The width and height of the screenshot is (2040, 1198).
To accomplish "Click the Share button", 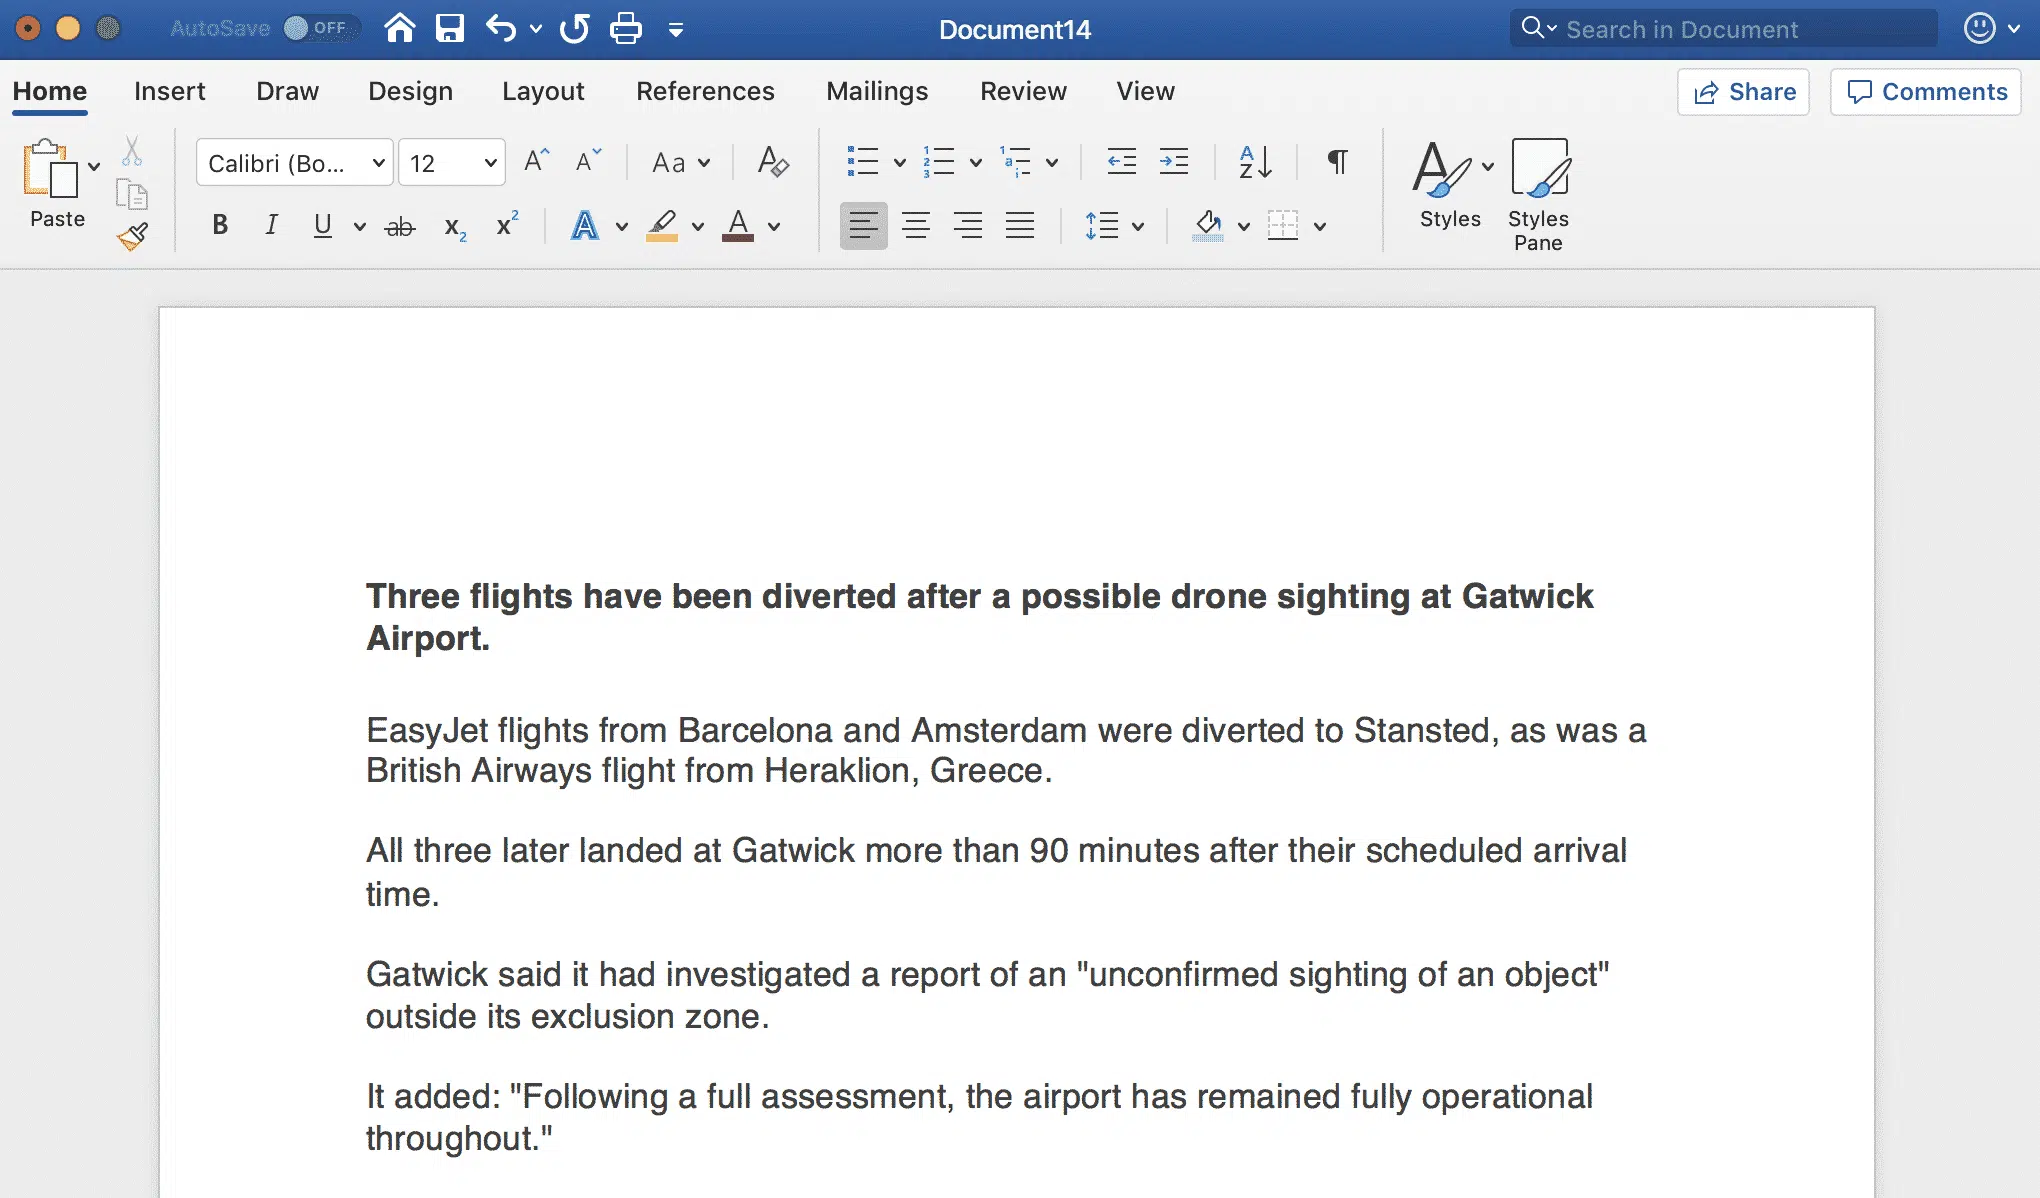I will [1744, 92].
